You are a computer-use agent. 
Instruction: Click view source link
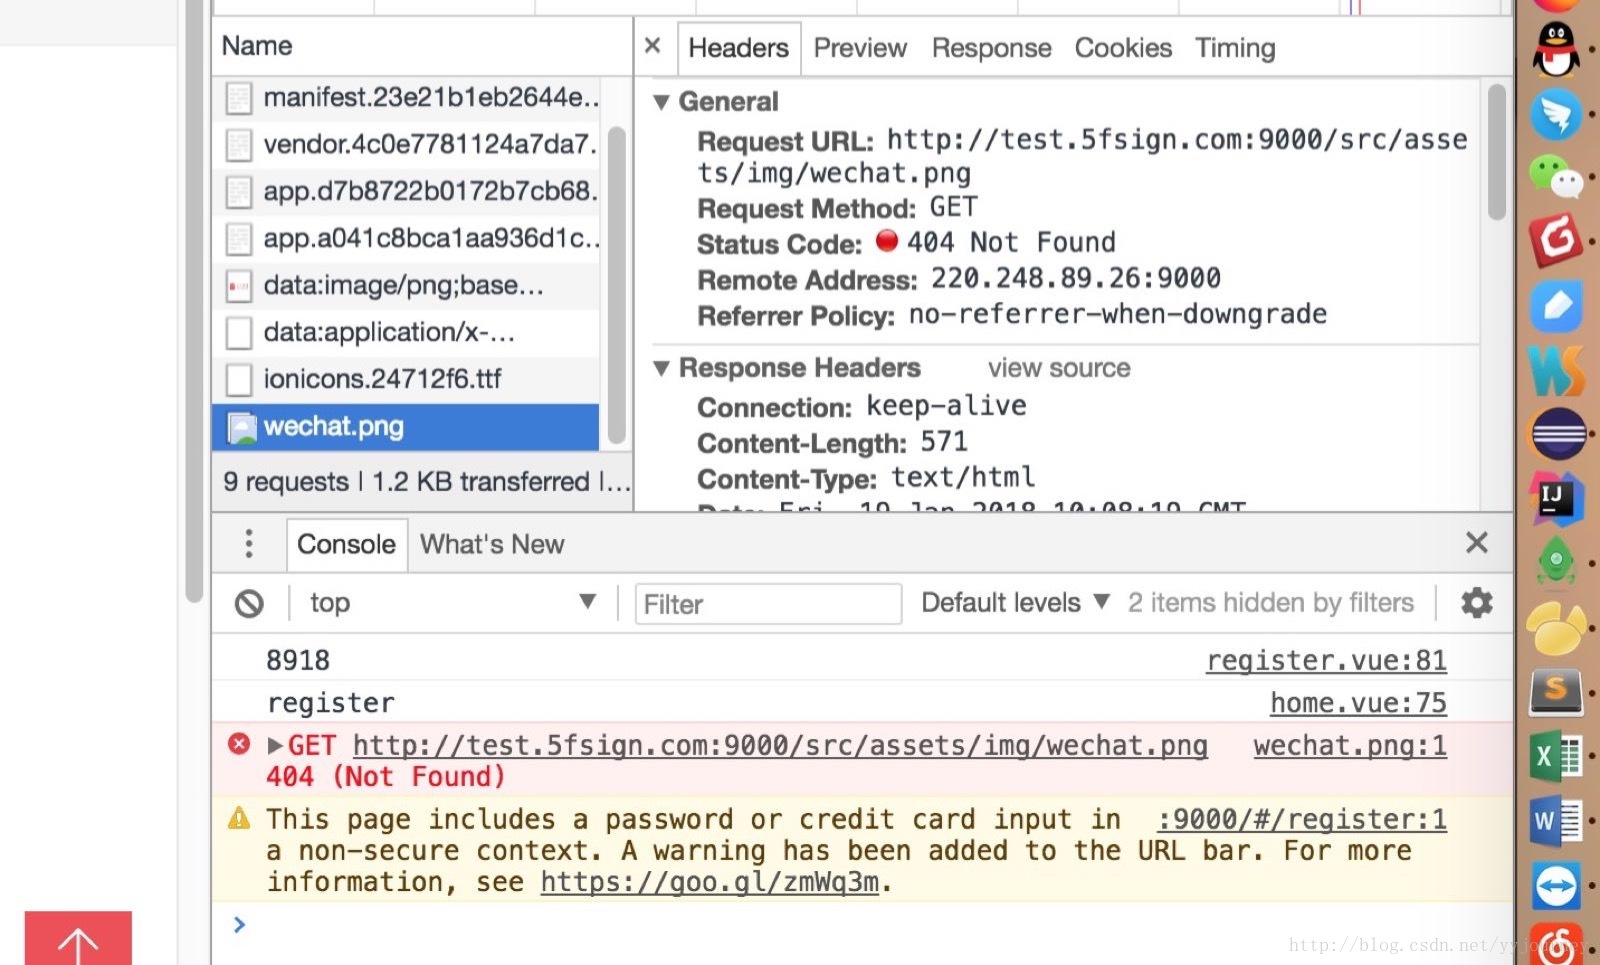1059,368
